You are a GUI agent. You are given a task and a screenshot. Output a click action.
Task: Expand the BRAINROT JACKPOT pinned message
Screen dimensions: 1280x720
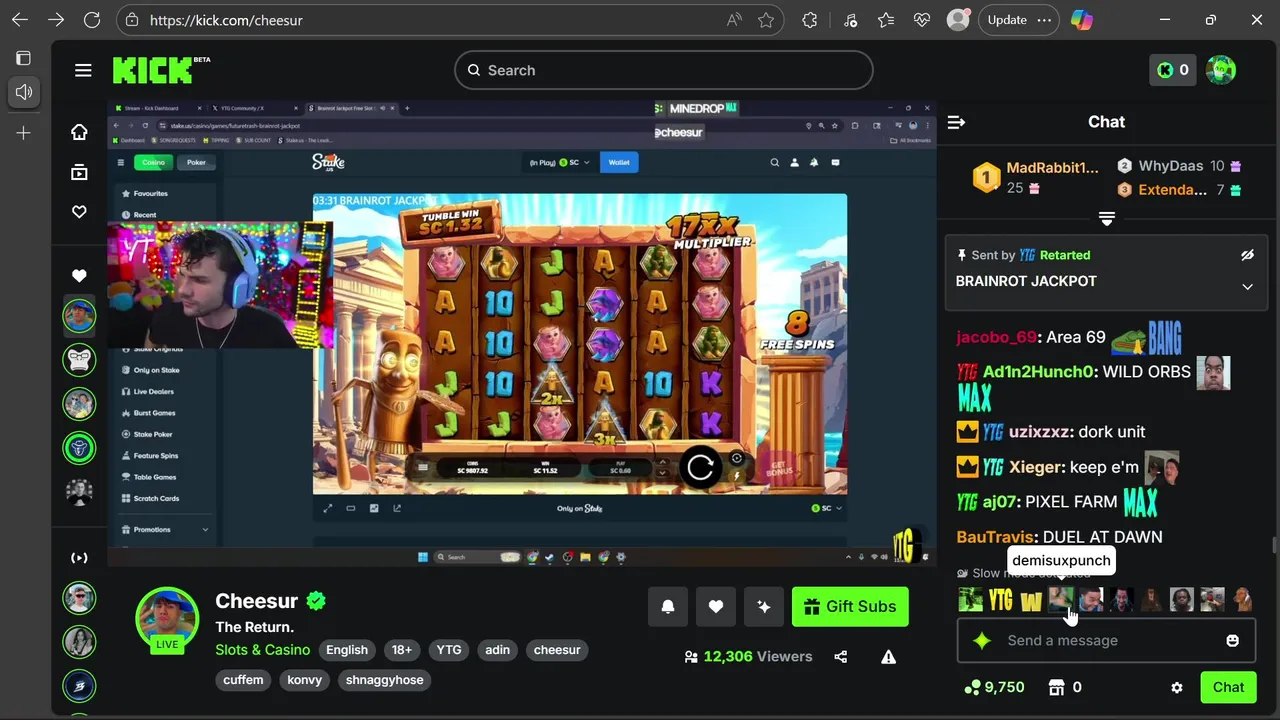tap(1247, 287)
